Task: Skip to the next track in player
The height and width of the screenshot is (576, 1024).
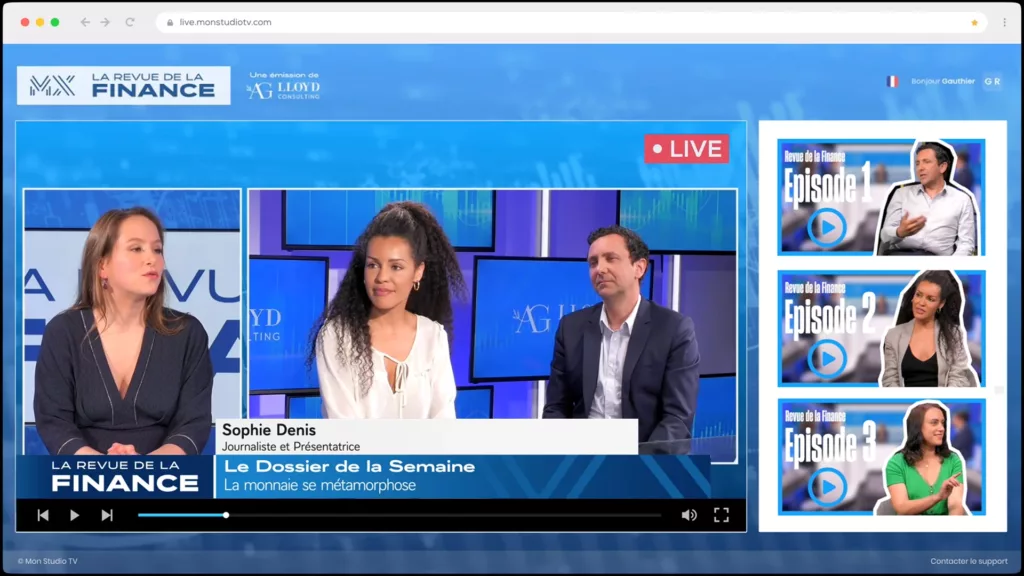Action: (106, 515)
